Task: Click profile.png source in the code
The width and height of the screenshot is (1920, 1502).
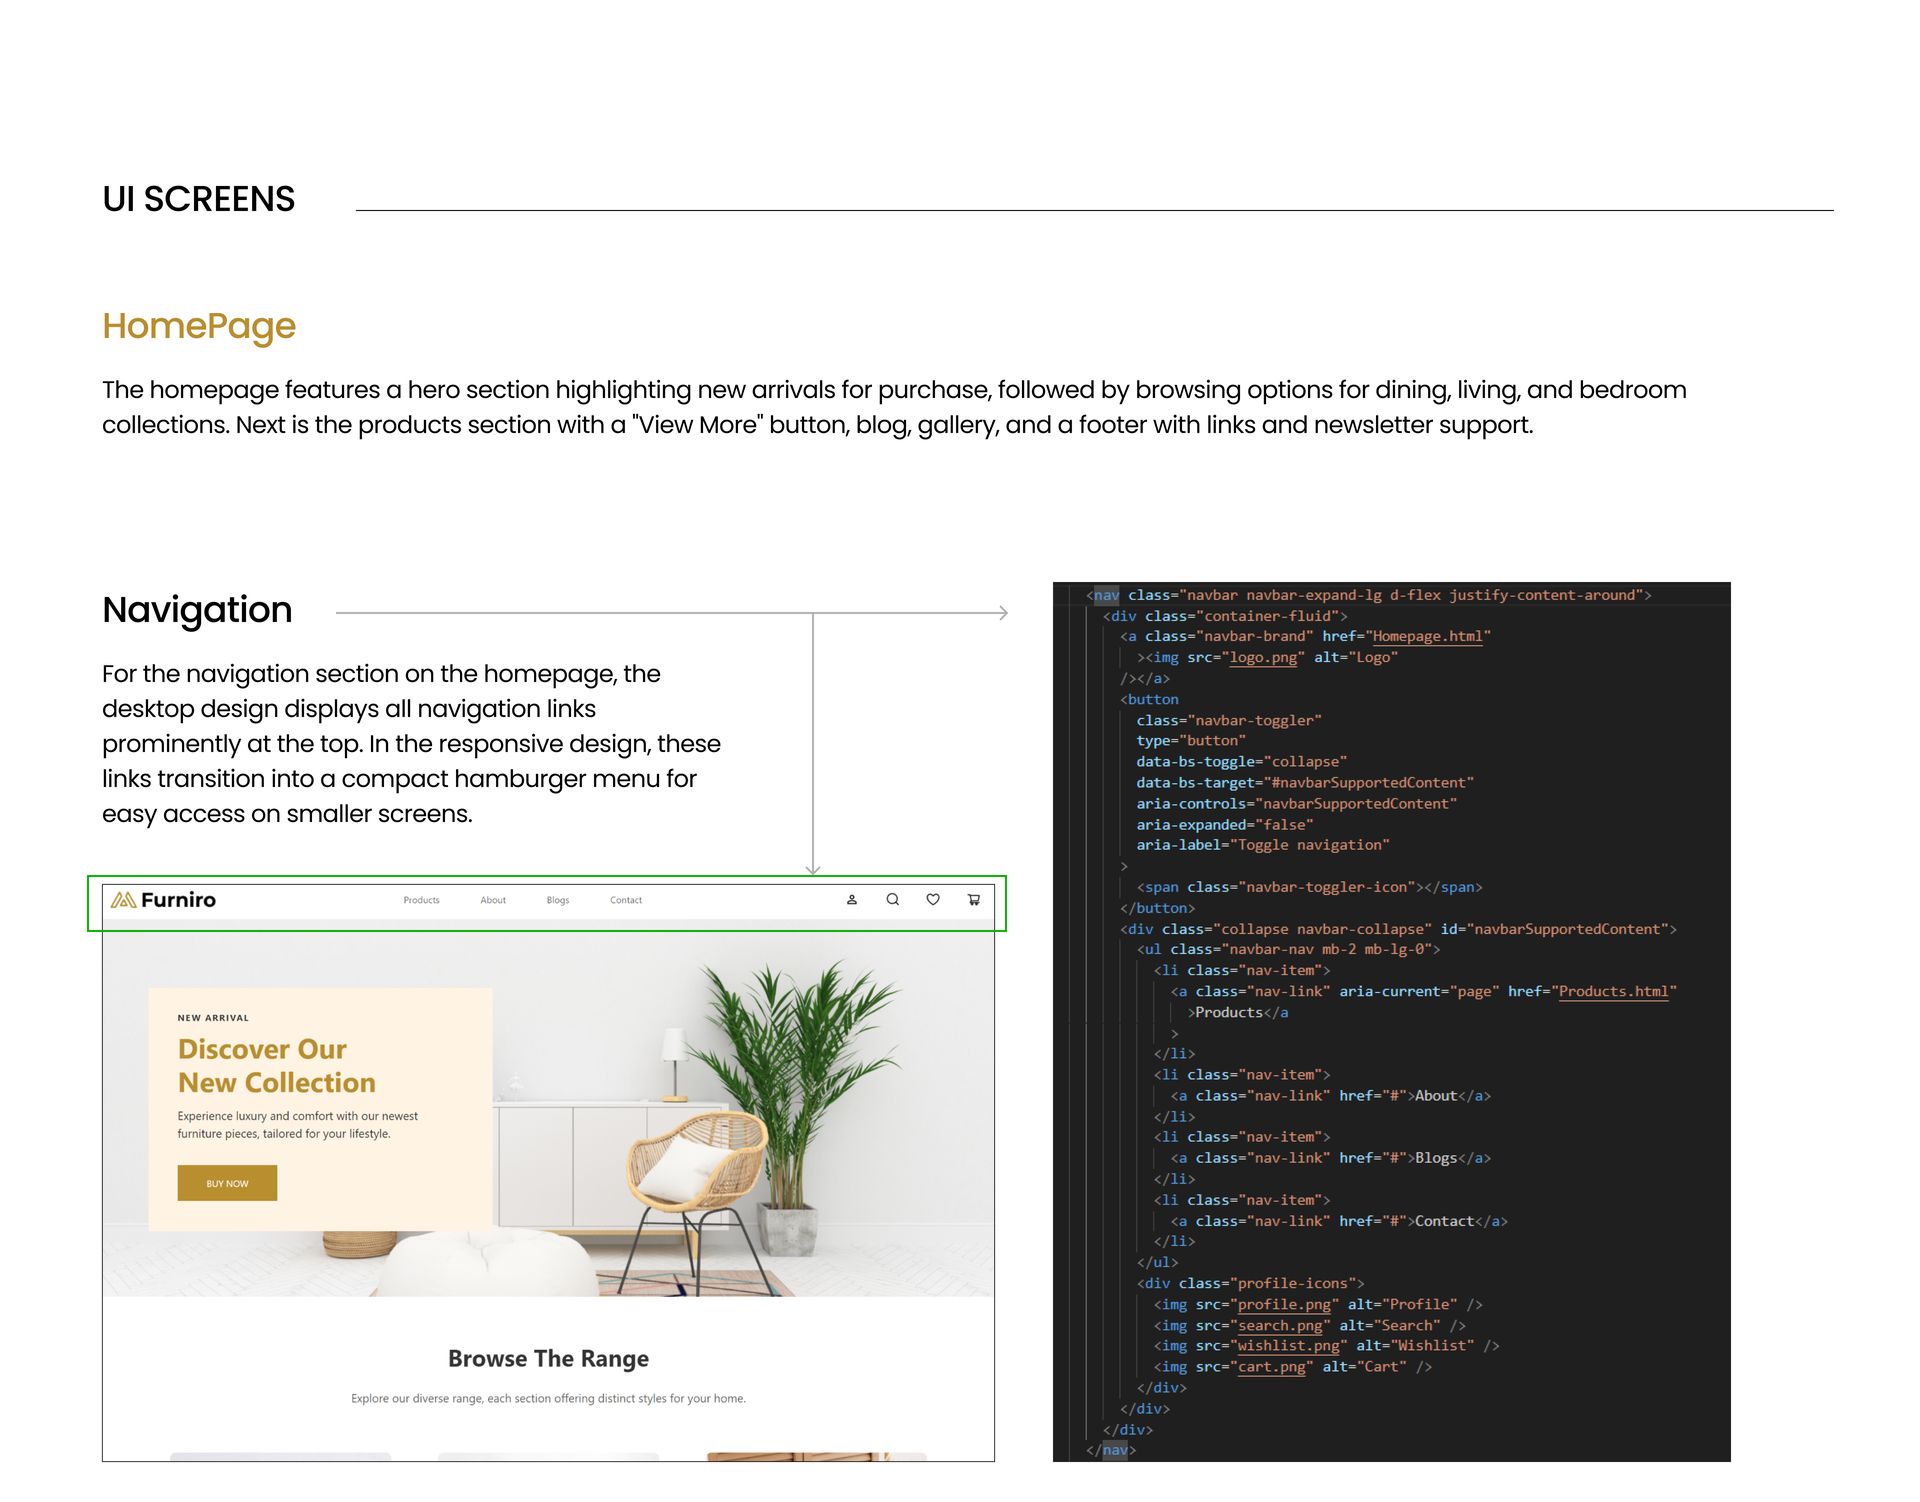Action: 1285,1304
